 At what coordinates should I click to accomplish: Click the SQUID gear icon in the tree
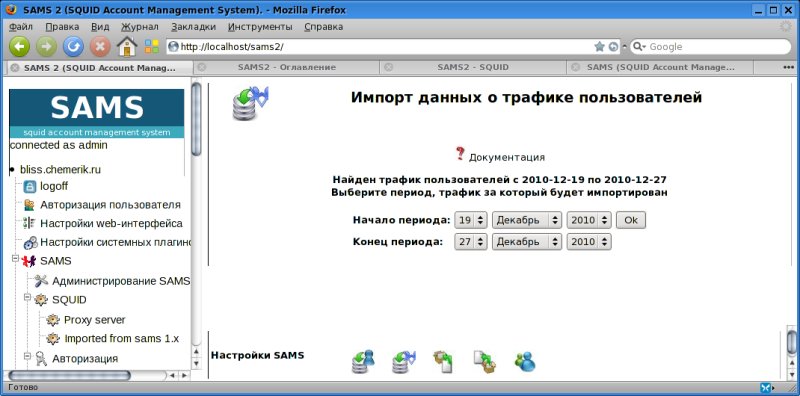click(41, 300)
